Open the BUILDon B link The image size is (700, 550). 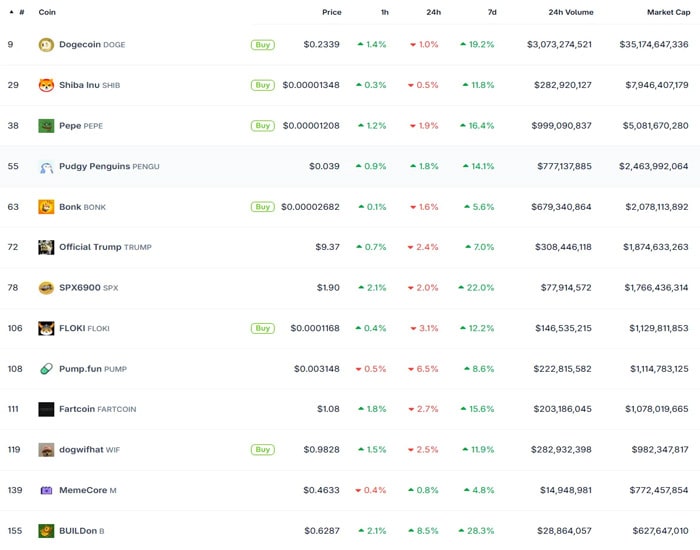pyautogui.click(x=81, y=531)
